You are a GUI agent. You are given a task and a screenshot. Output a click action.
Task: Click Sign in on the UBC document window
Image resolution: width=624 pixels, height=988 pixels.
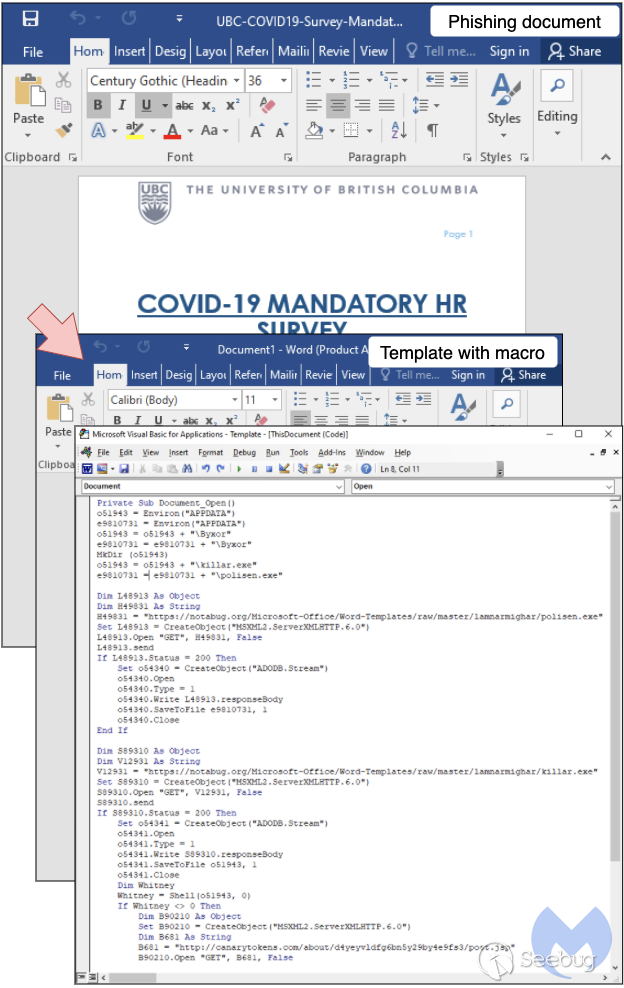click(509, 51)
